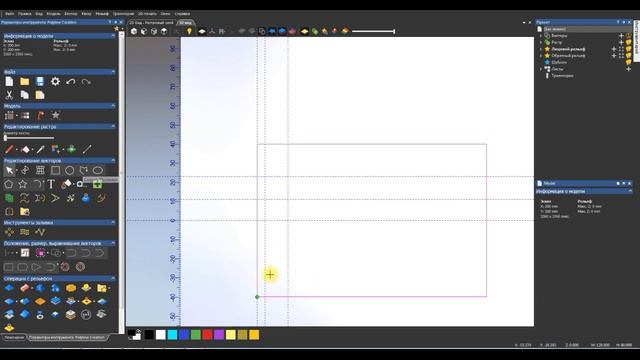The image size is (640, 360).
Task: Select the Create Polygon tool
Action: tap(9, 184)
